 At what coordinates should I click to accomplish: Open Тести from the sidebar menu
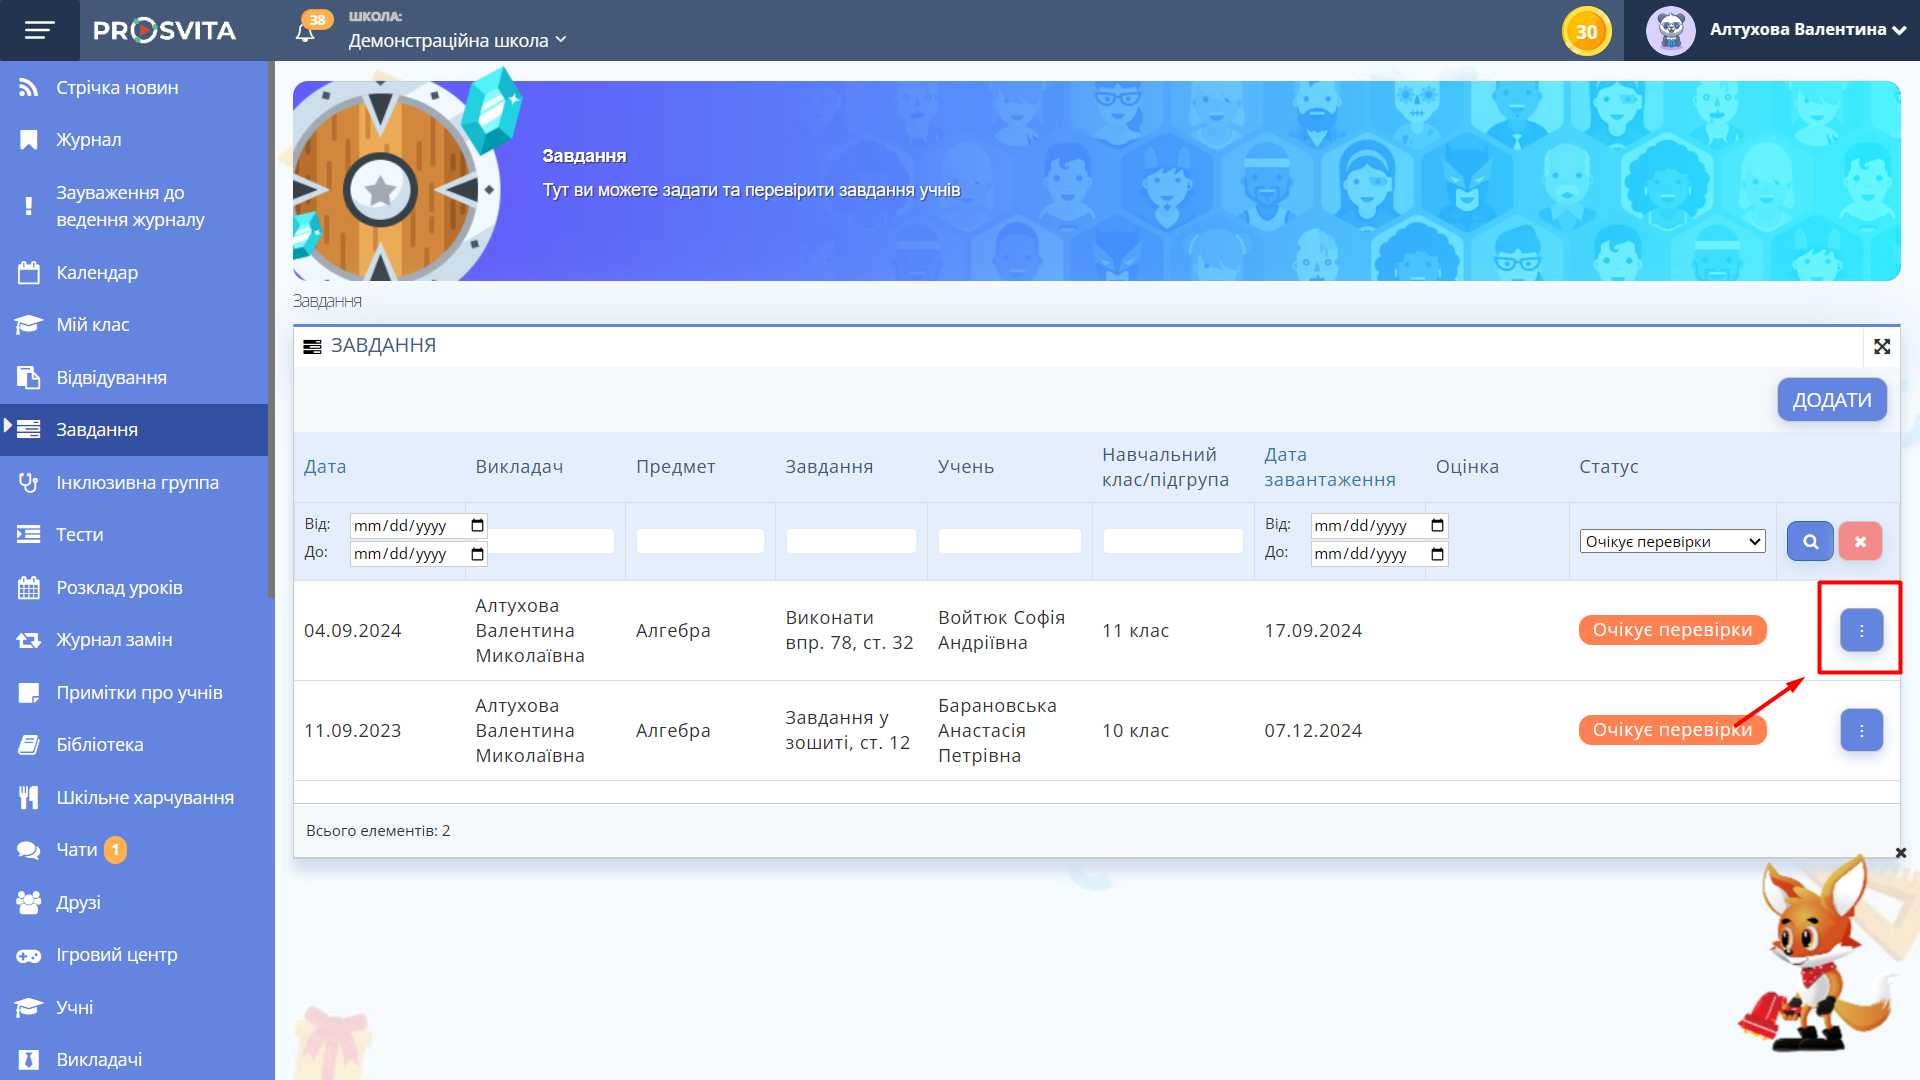point(79,534)
